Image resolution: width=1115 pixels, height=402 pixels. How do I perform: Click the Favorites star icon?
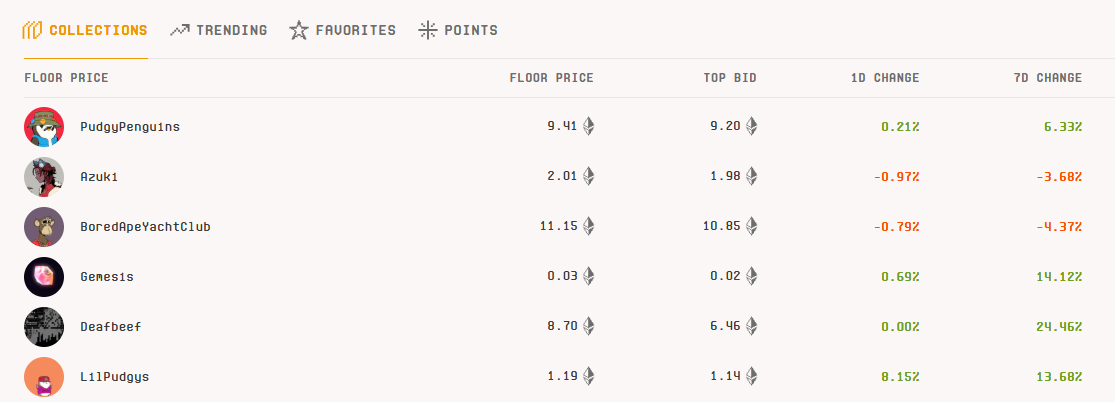299,31
